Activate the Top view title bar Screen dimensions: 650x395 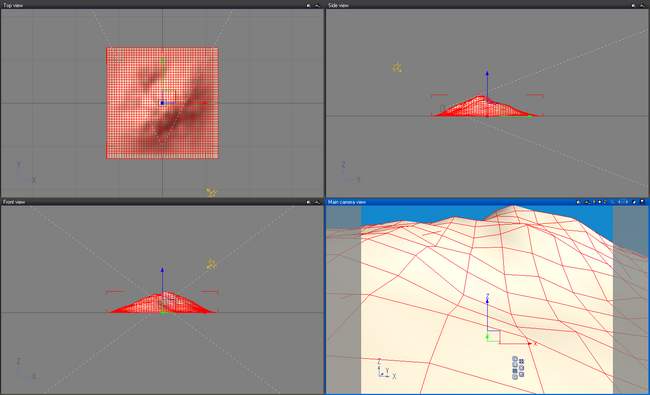pos(162,5)
